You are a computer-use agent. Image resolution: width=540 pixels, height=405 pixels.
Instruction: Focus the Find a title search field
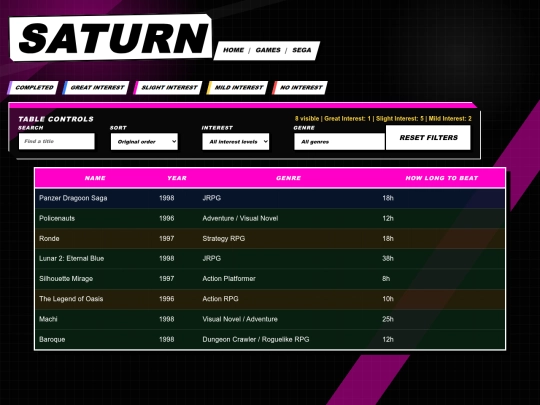(56, 141)
